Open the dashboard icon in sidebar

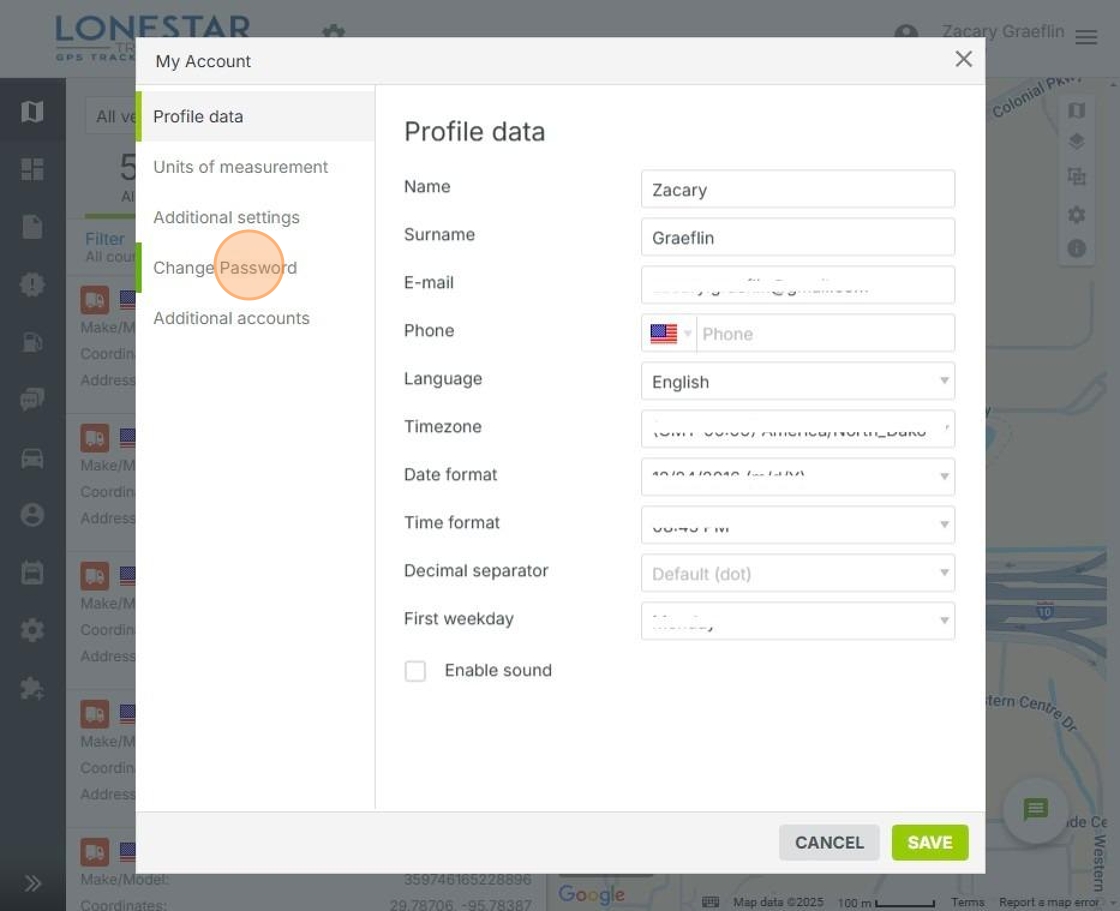pyautogui.click(x=32, y=170)
